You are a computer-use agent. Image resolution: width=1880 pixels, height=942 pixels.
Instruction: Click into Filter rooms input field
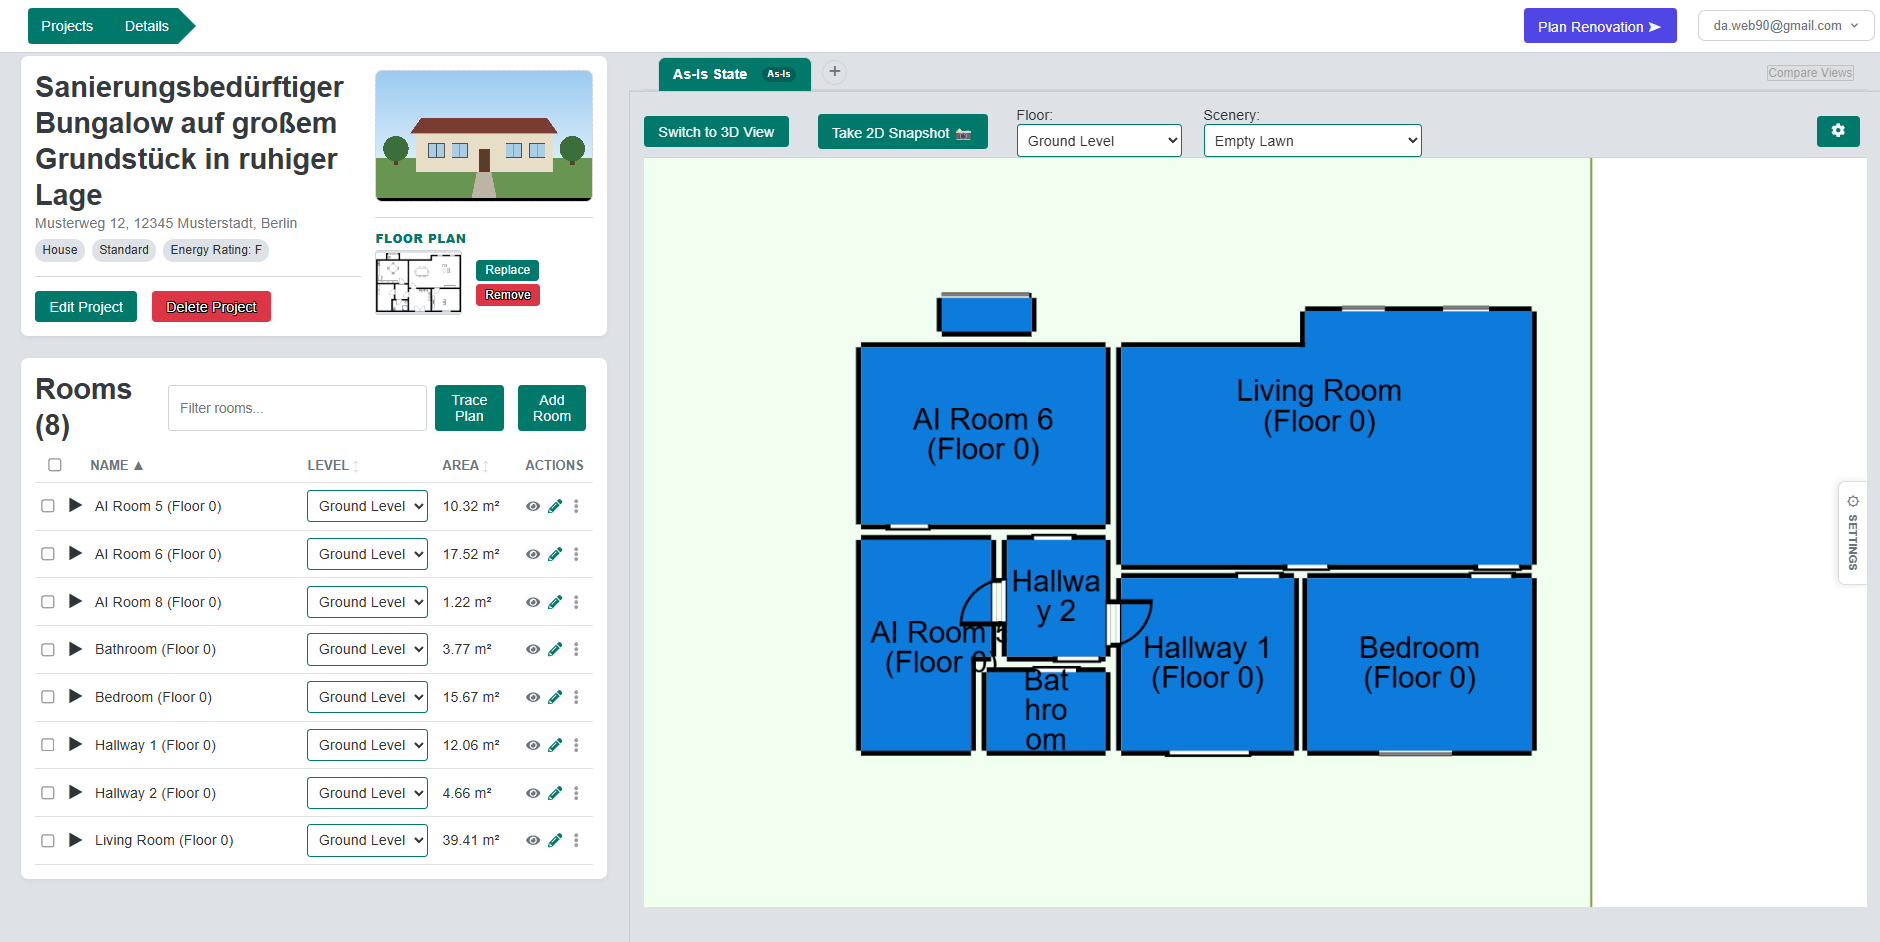pyautogui.click(x=297, y=408)
